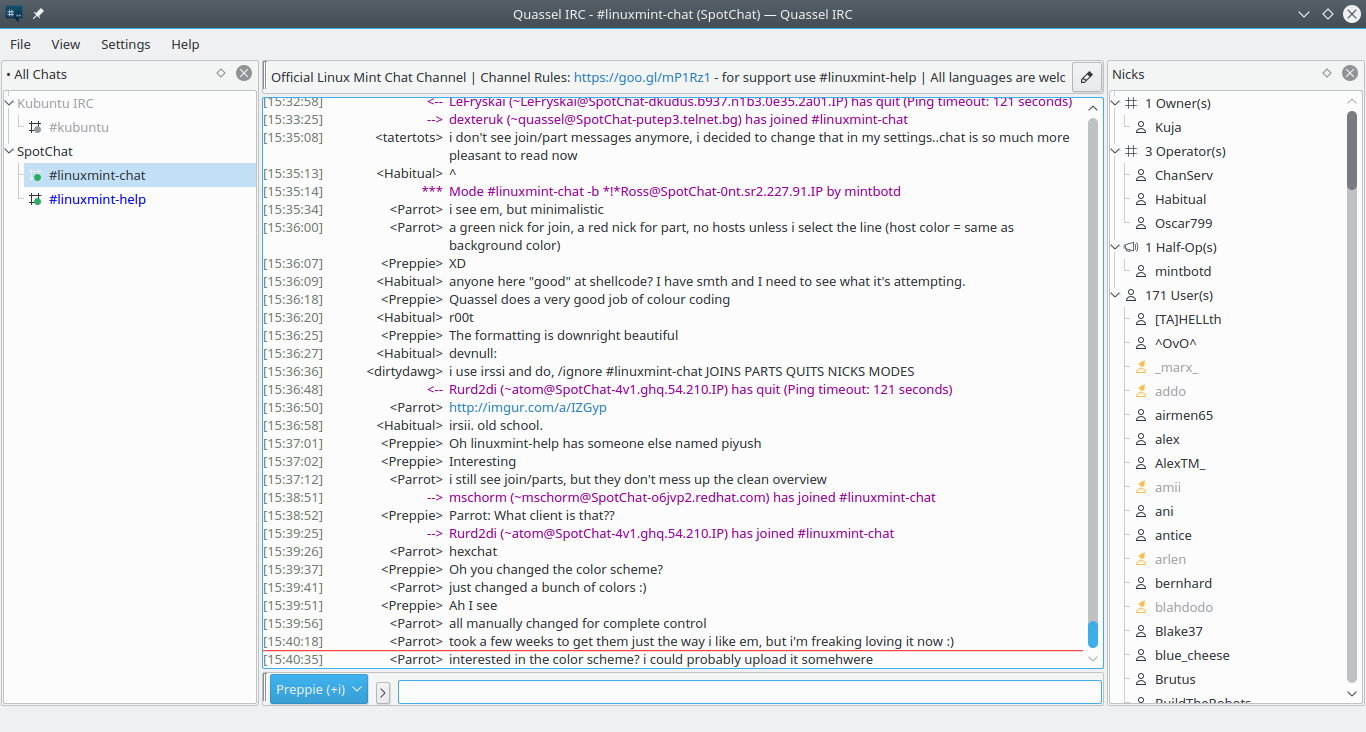Select nick antice in the list
Image resolution: width=1366 pixels, height=732 pixels.
click(x=1173, y=535)
